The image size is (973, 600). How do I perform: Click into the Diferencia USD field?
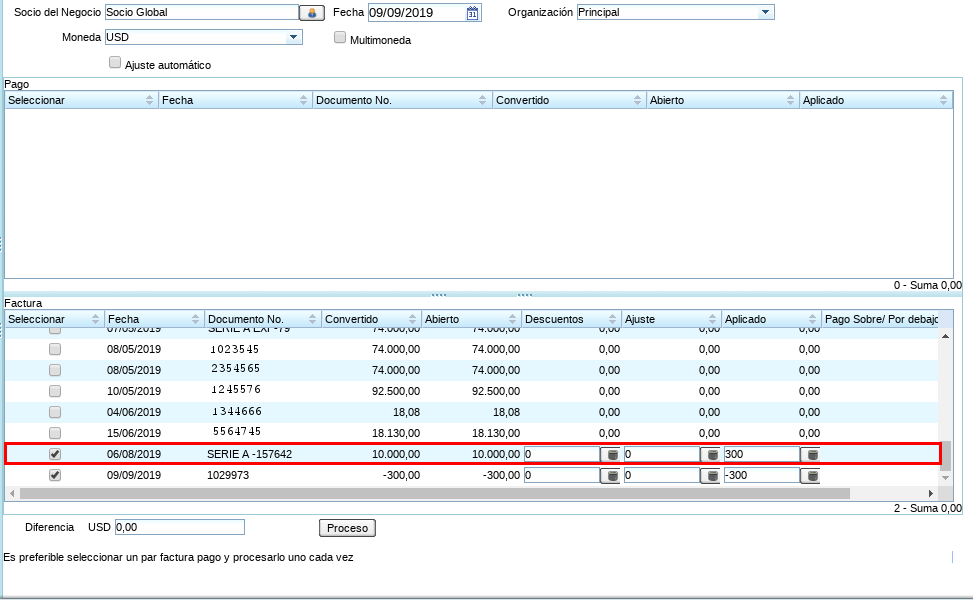coord(180,527)
